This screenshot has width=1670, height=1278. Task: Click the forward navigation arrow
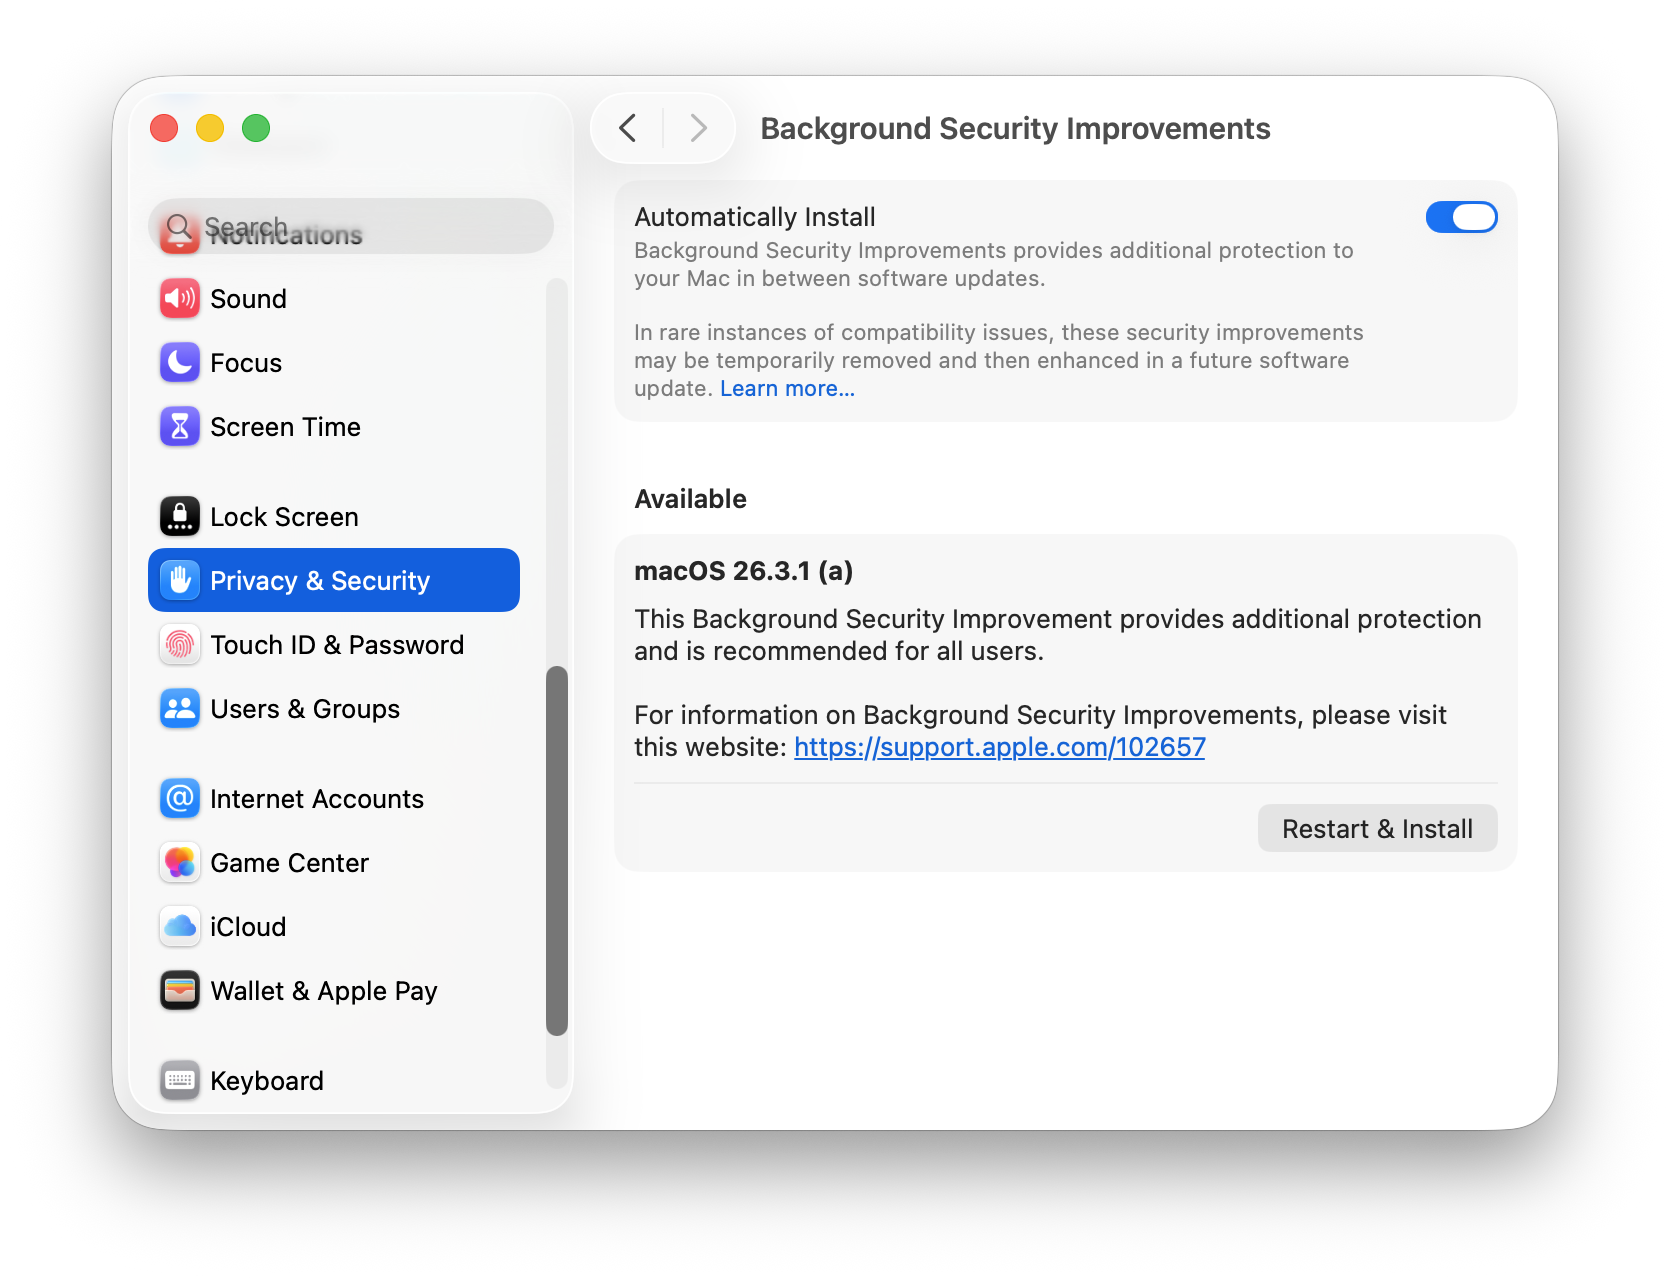697,128
